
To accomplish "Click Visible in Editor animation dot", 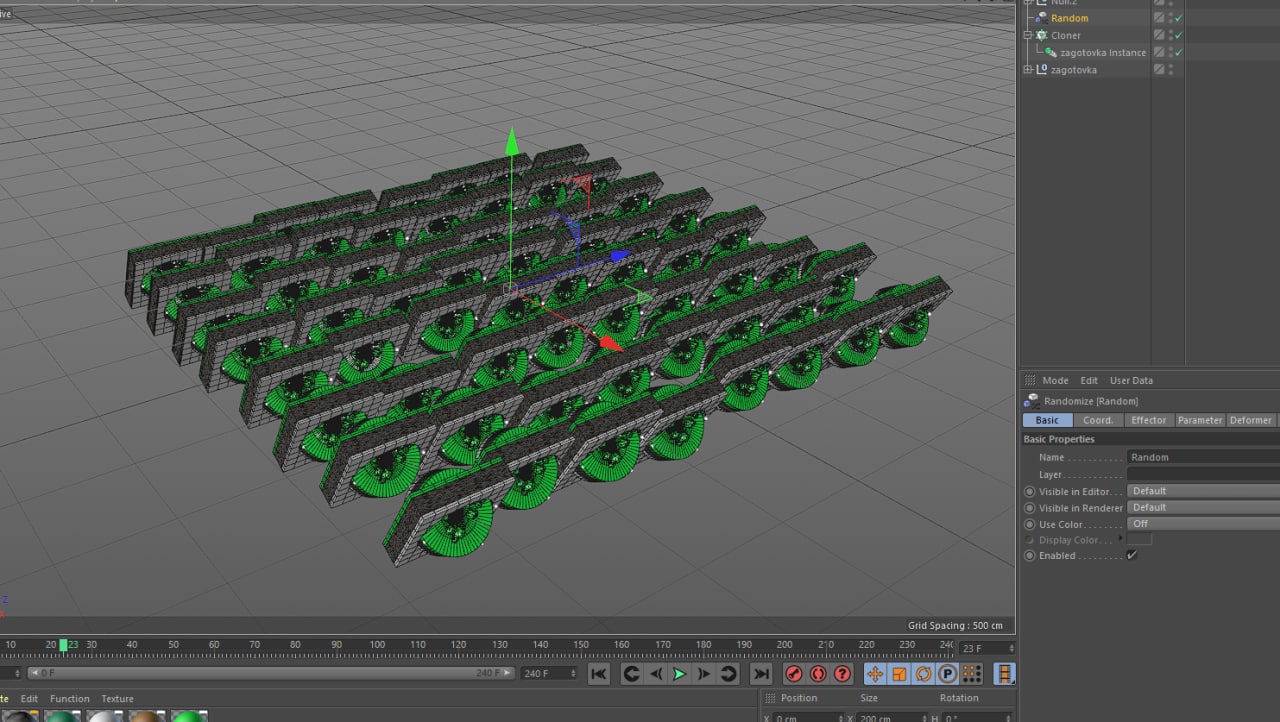I will pos(1029,491).
